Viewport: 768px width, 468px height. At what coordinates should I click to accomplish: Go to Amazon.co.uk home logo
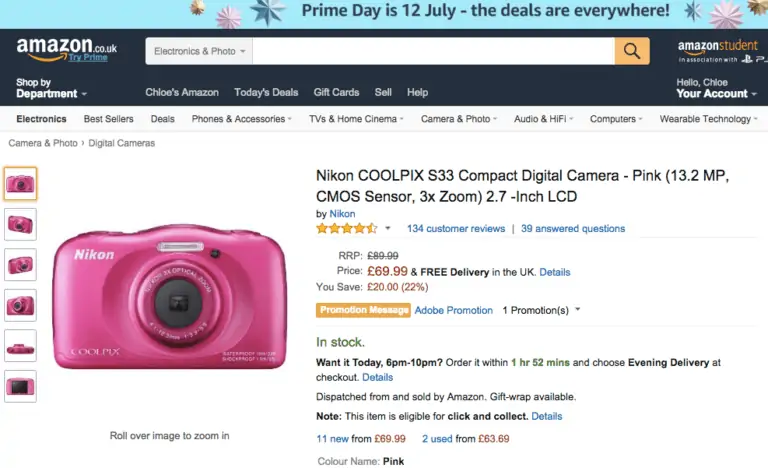point(67,49)
